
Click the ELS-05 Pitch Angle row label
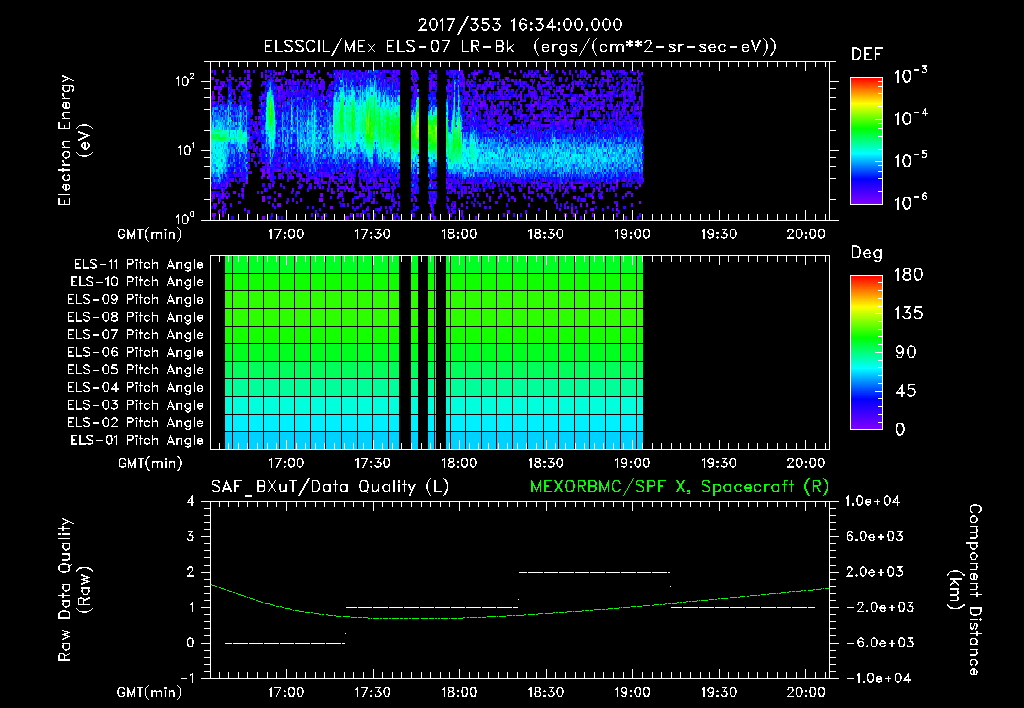pos(136,370)
